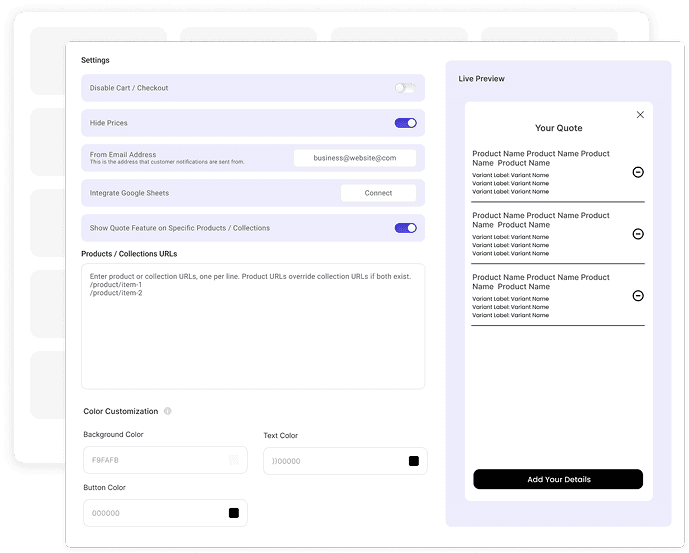Close the Your Quote preview panel
This screenshot has height=553, width=689.
(x=640, y=115)
